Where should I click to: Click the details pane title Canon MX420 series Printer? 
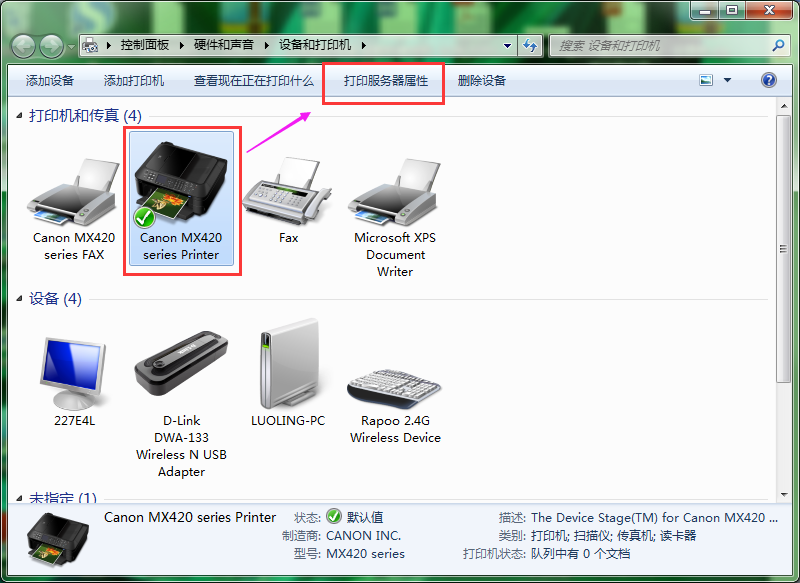pyautogui.click(x=190, y=517)
